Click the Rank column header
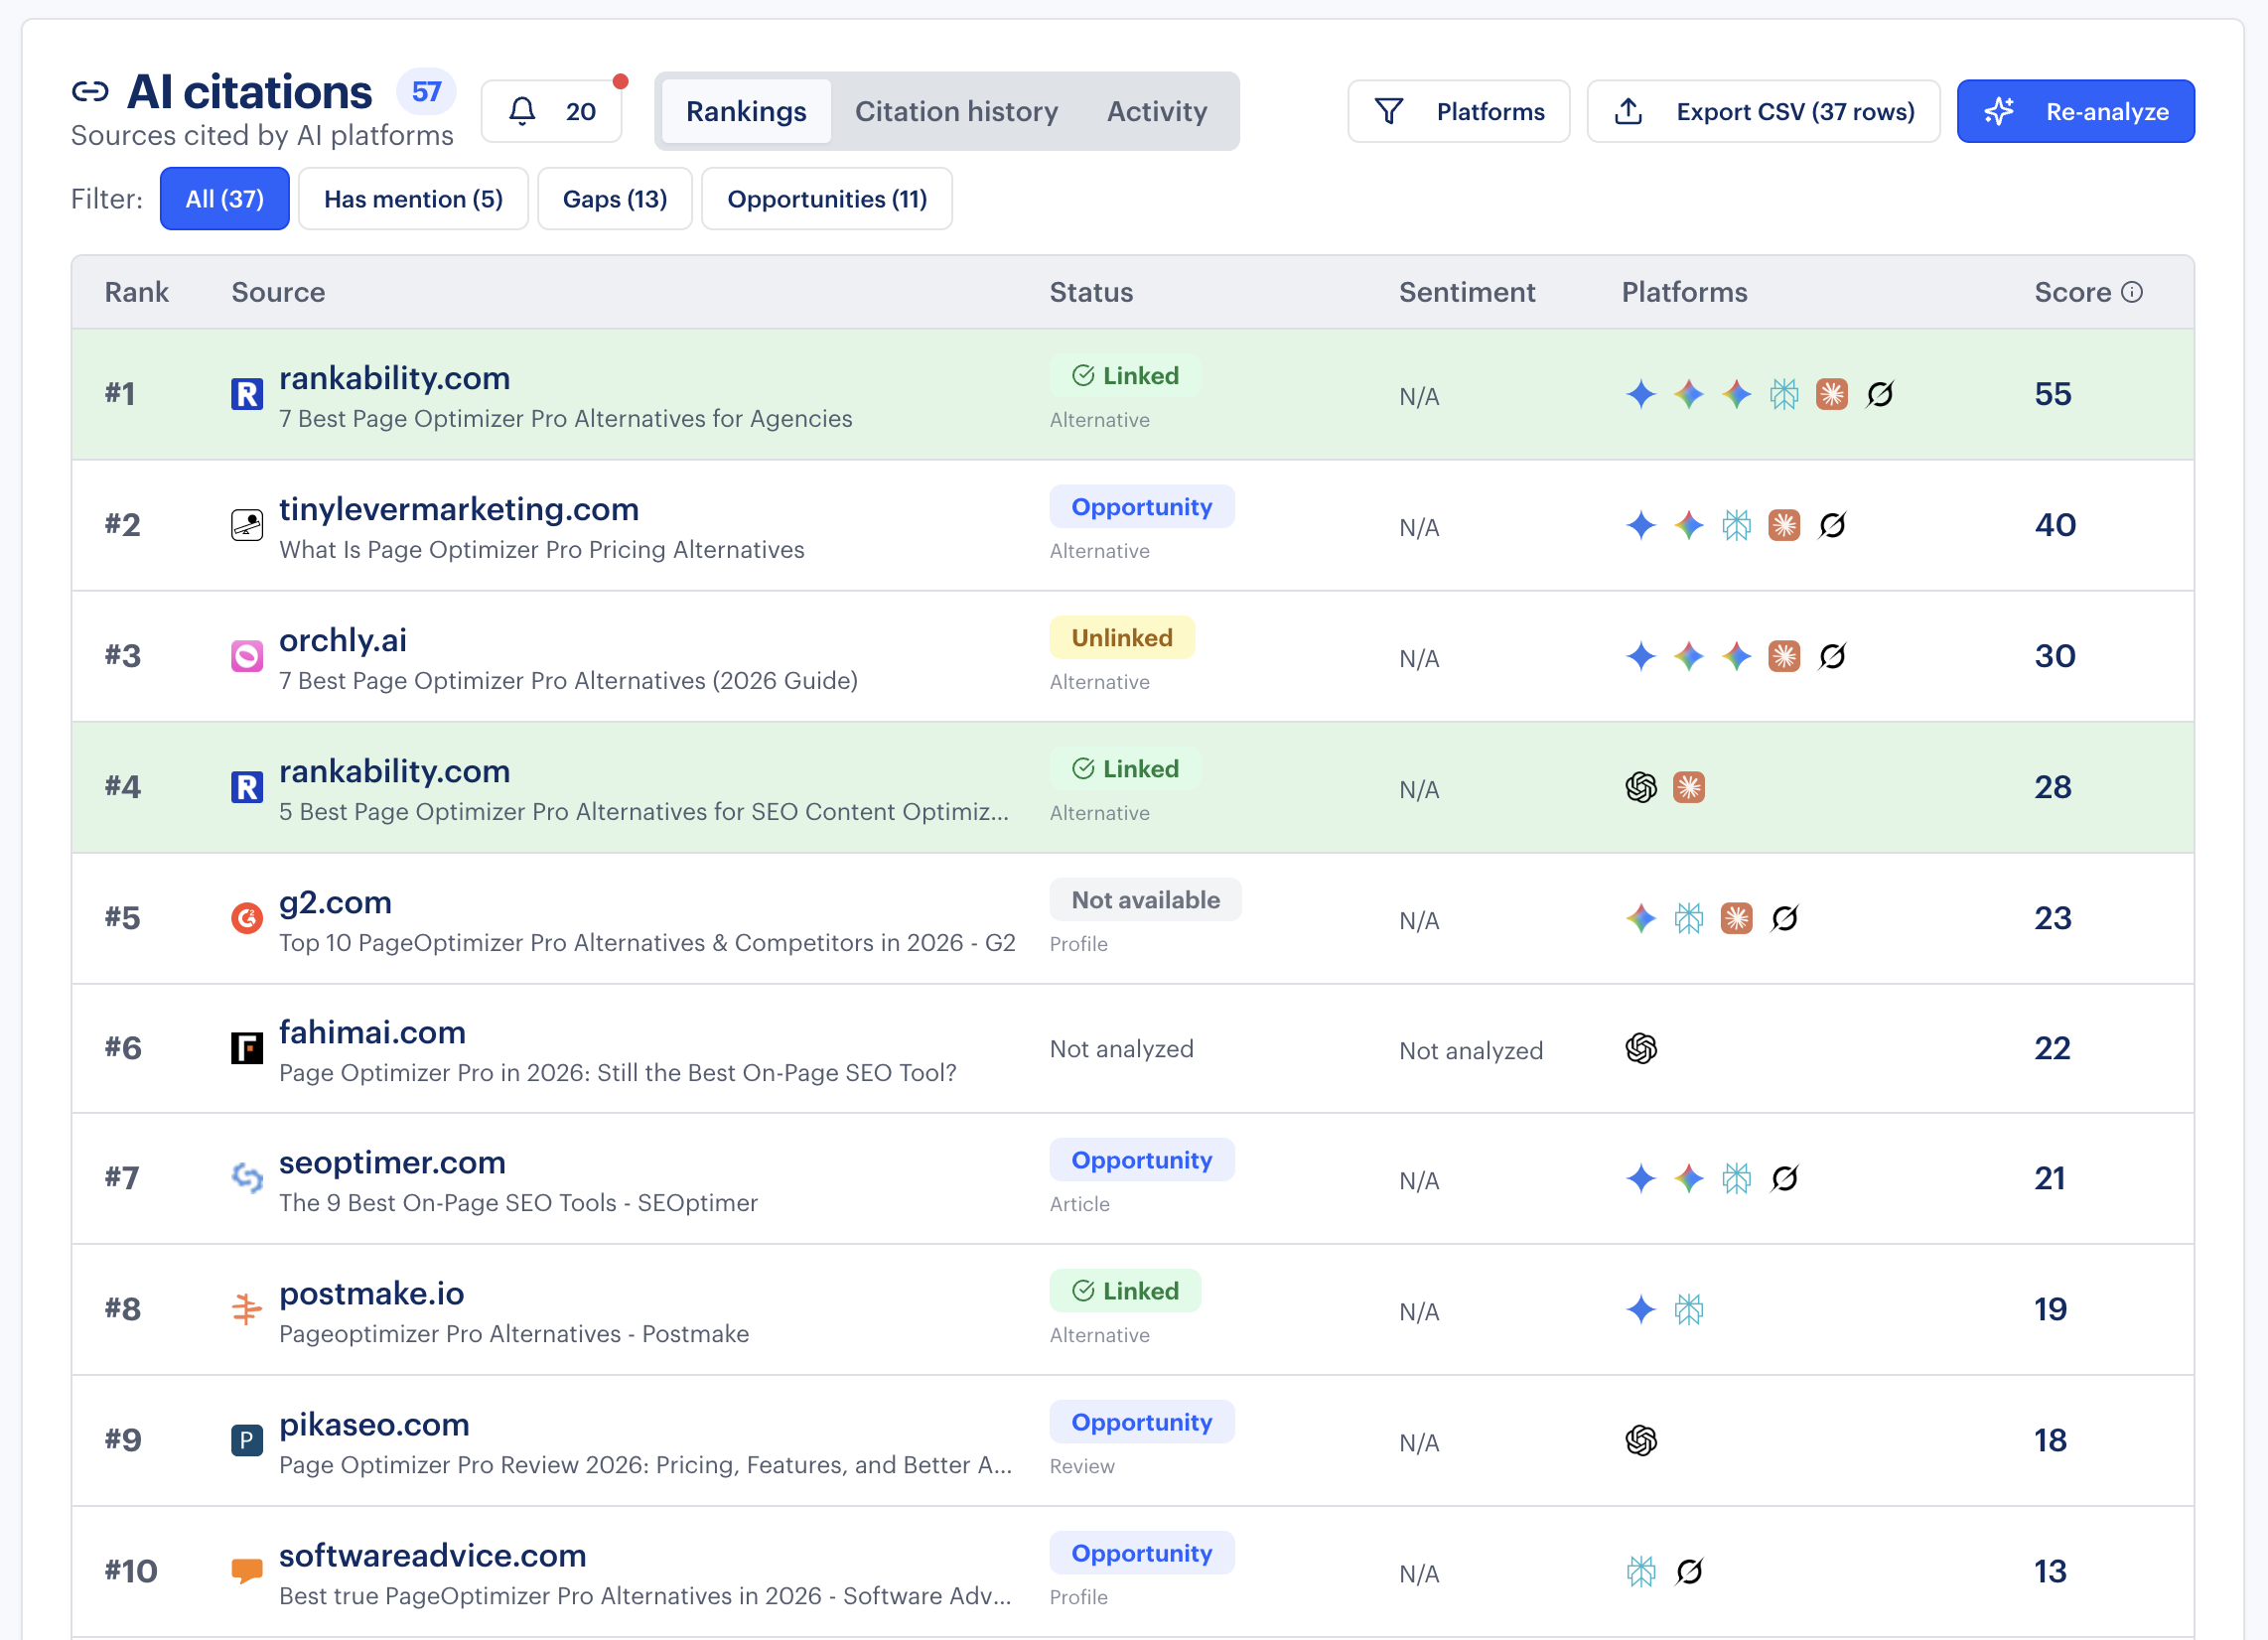 (137, 292)
